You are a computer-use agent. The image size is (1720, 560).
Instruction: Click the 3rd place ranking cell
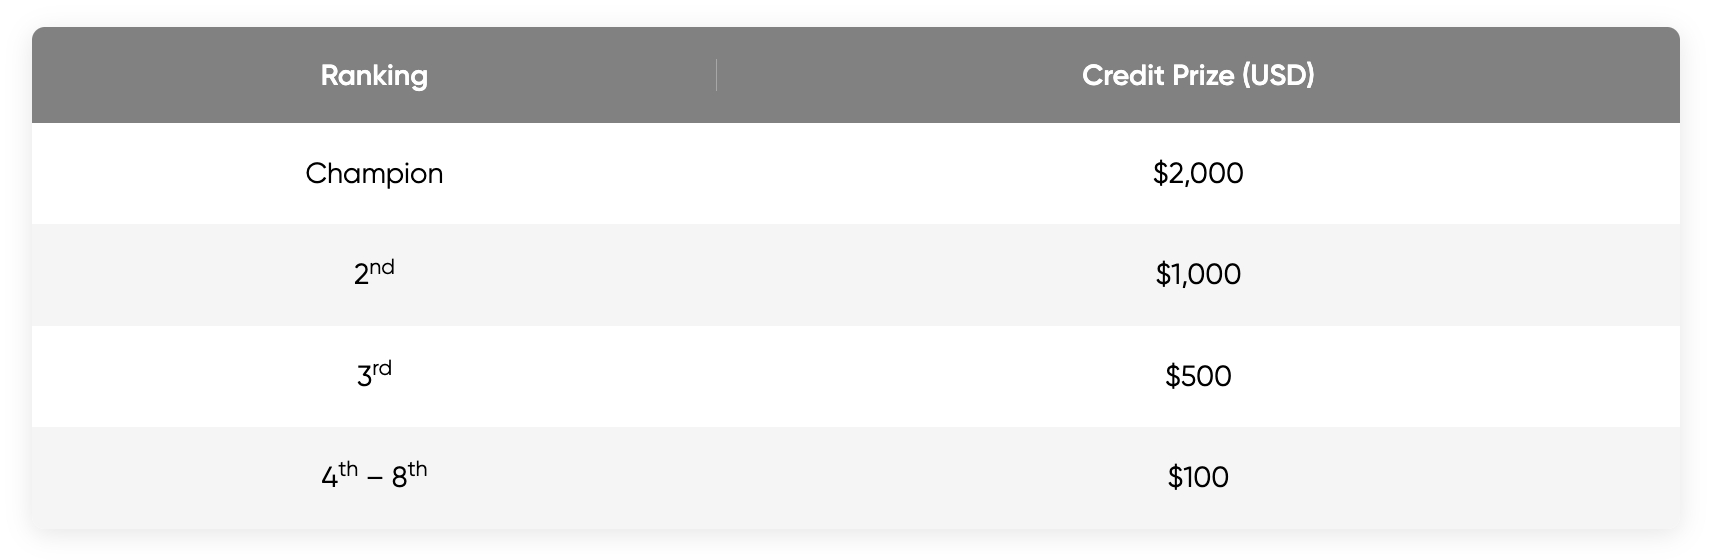coord(374,375)
